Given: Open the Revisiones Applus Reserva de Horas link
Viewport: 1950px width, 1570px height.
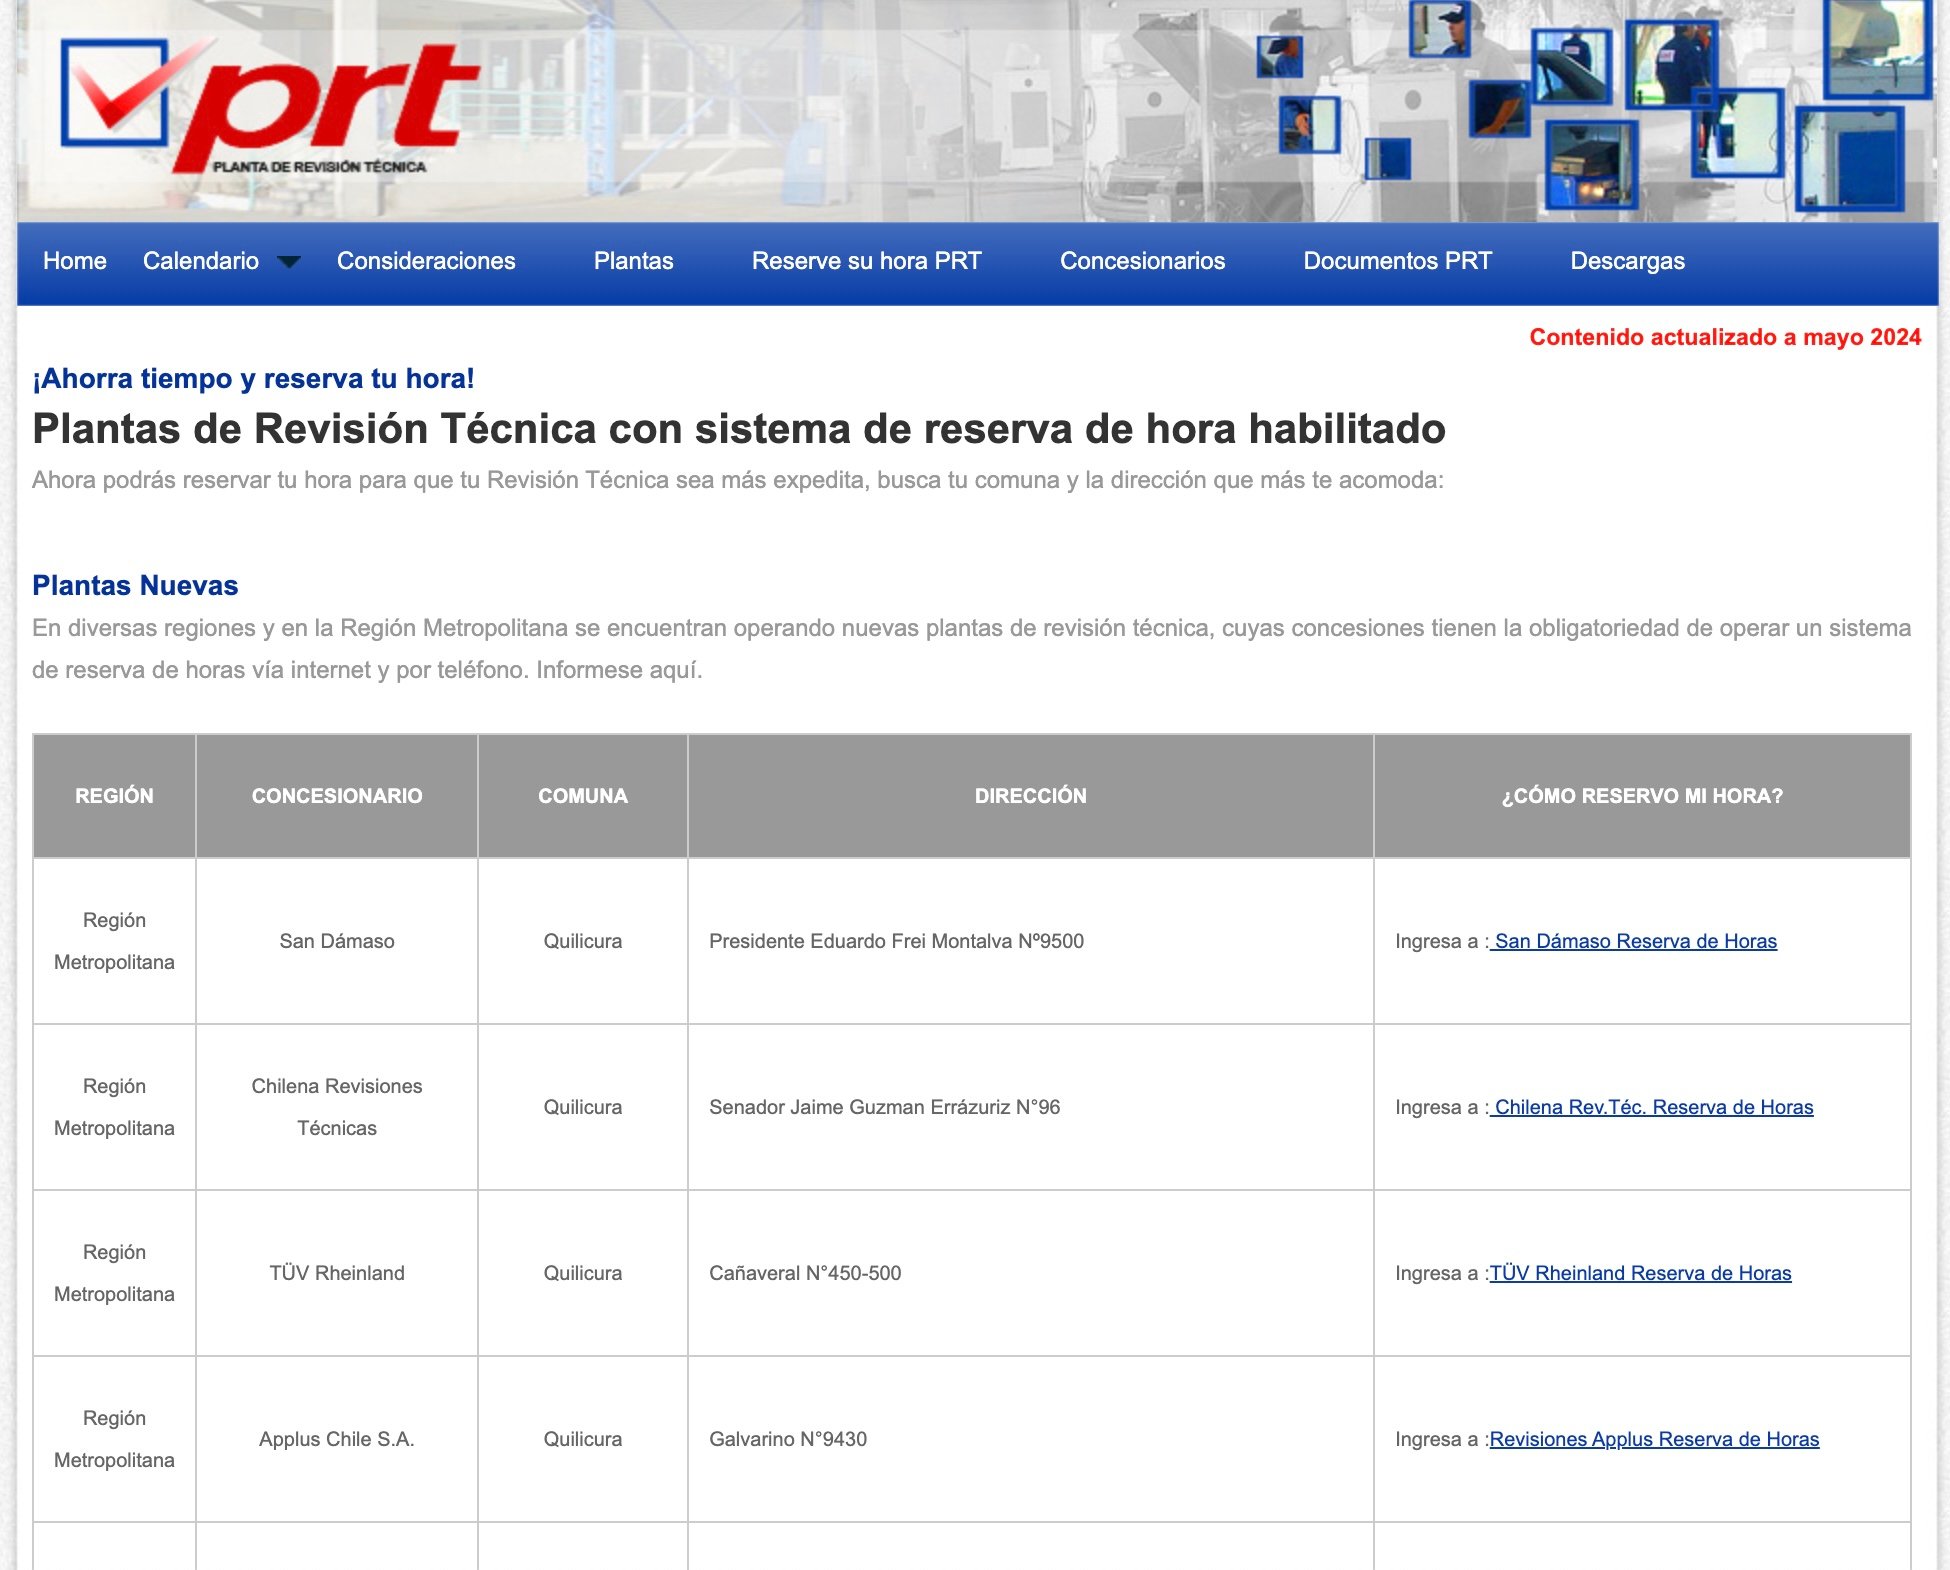Looking at the screenshot, I should tap(1655, 1439).
